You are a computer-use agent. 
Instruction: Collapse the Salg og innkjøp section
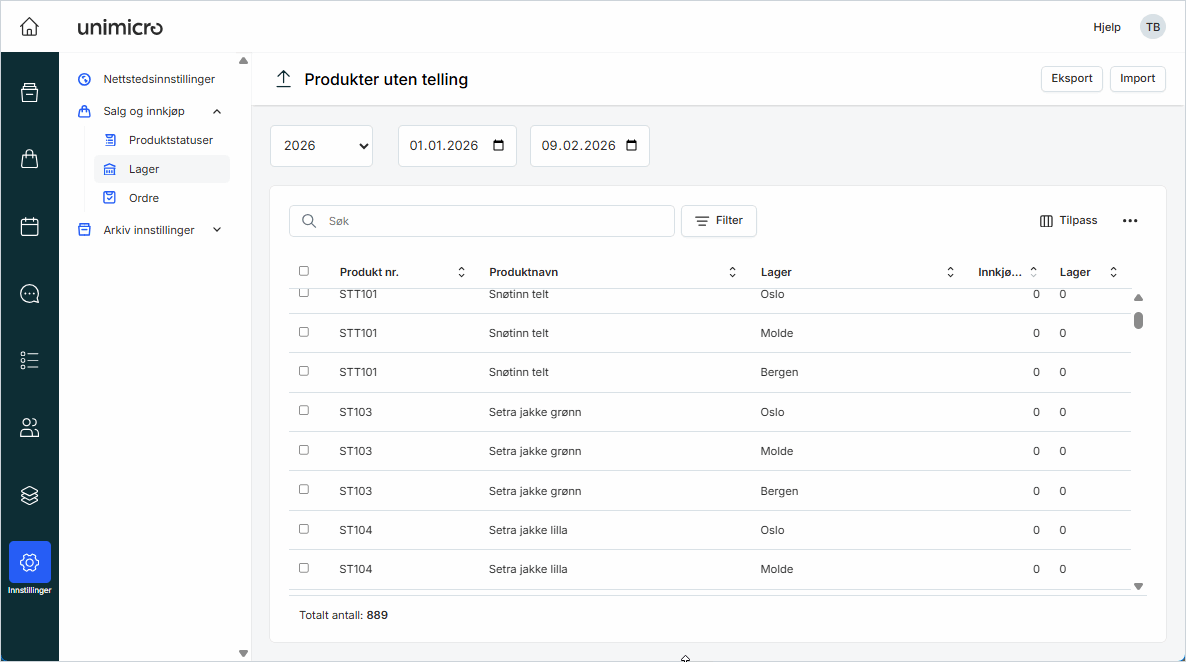point(217,111)
